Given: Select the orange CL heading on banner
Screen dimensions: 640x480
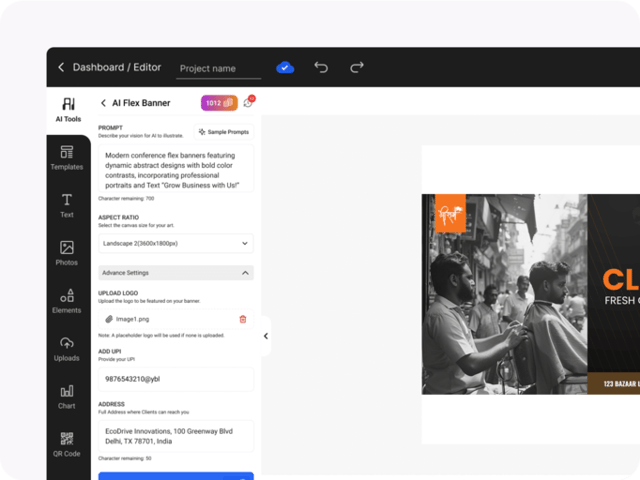Looking at the screenshot, I should pos(621,280).
